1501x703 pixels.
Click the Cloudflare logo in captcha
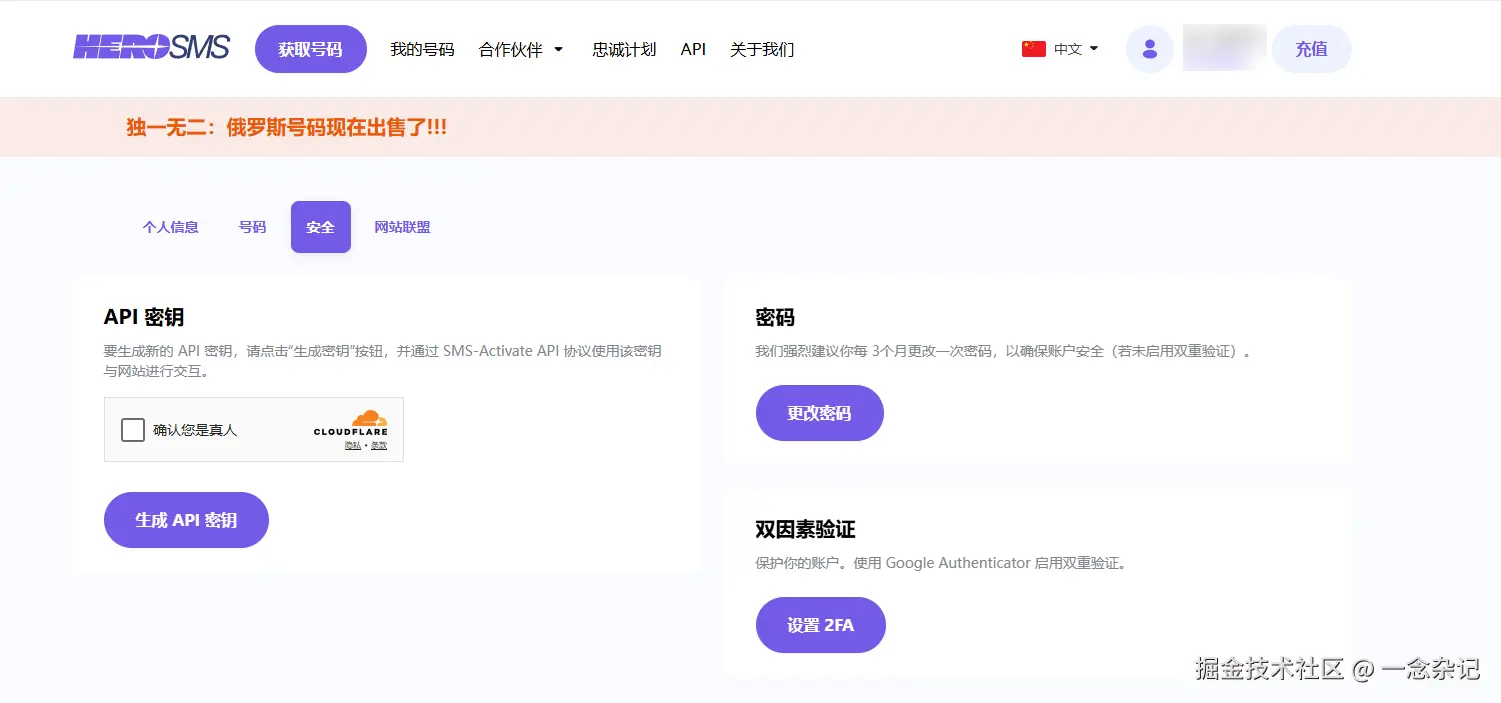(x=350, y=422)
